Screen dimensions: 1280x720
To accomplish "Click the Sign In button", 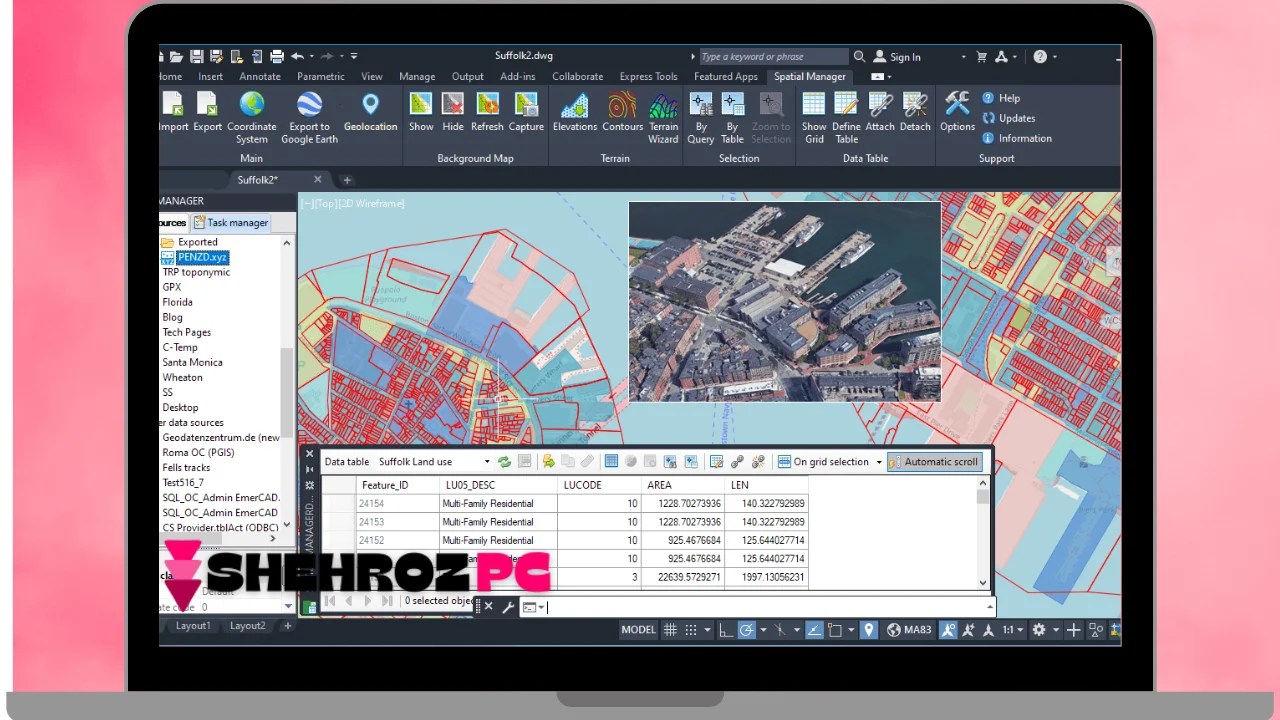I will pyautogui.click(x=897, y=57).
